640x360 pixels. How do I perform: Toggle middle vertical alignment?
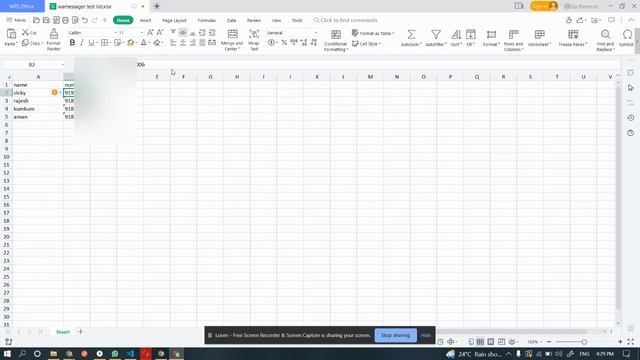[183, 32]
